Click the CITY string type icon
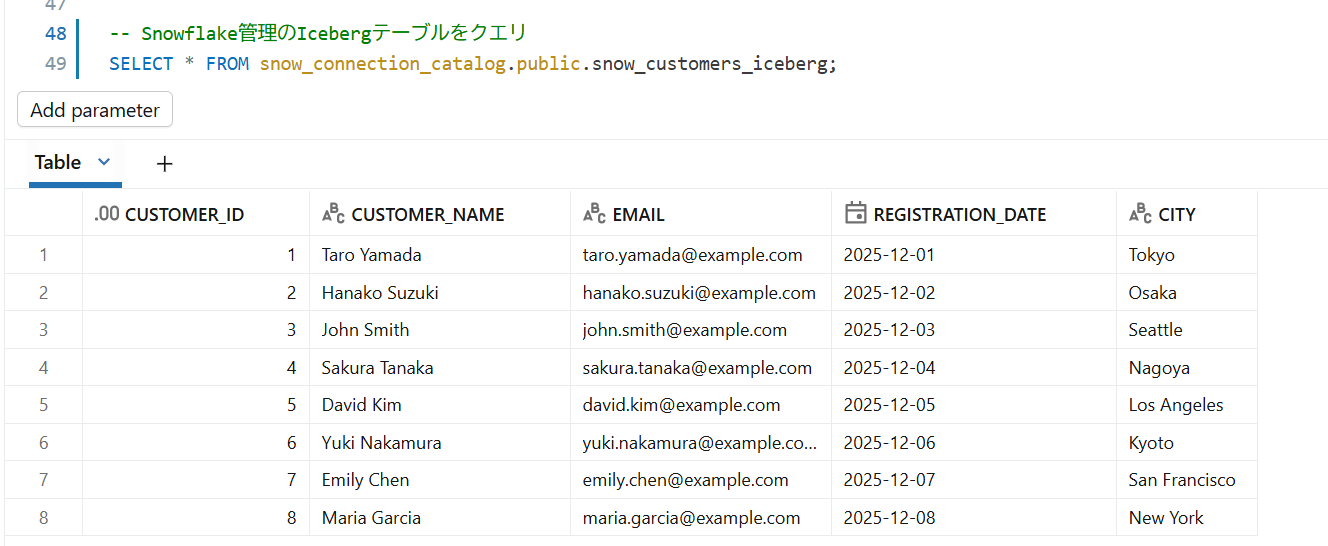1328x546 pixels. click(1140, 214)
